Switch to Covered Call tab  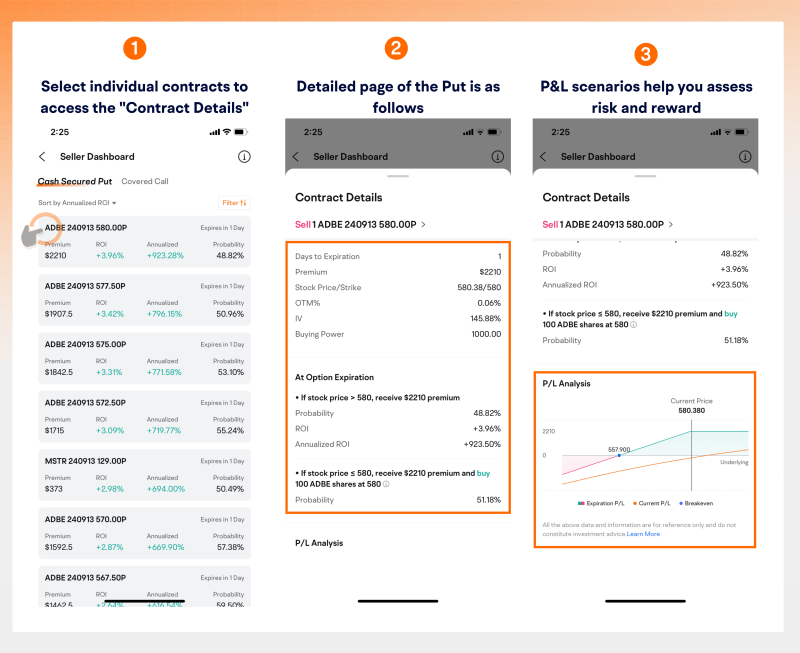145,181
